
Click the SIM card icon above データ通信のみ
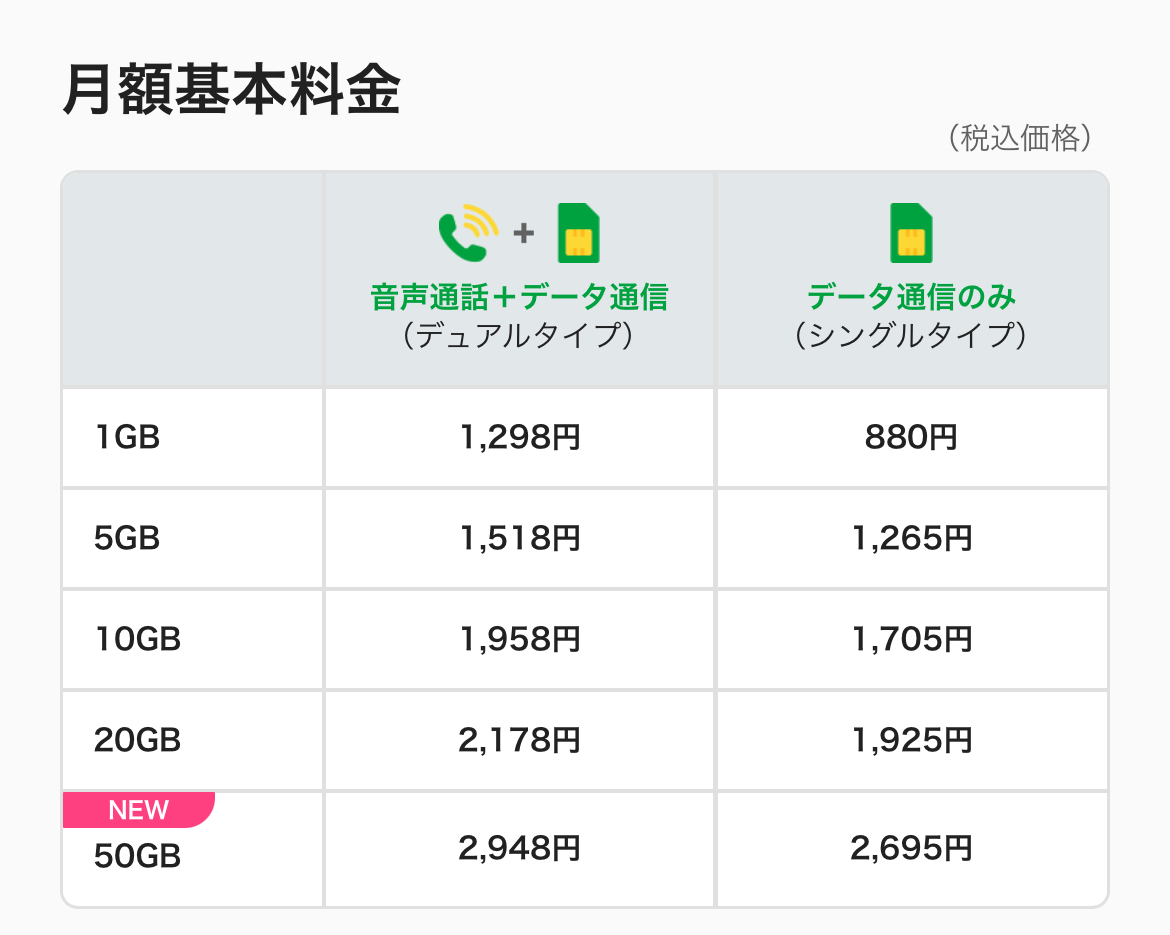pyautogui.click(x=910, y=233)
